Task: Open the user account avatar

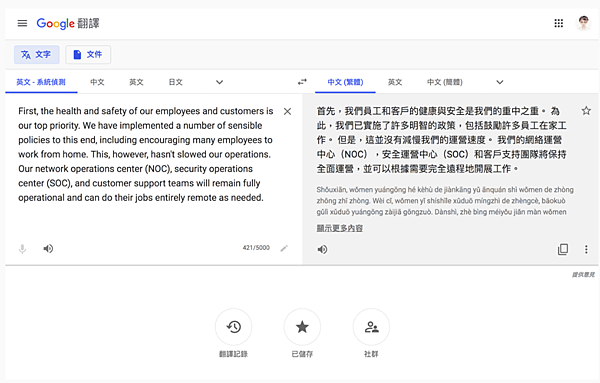Action: coord(583,23)
